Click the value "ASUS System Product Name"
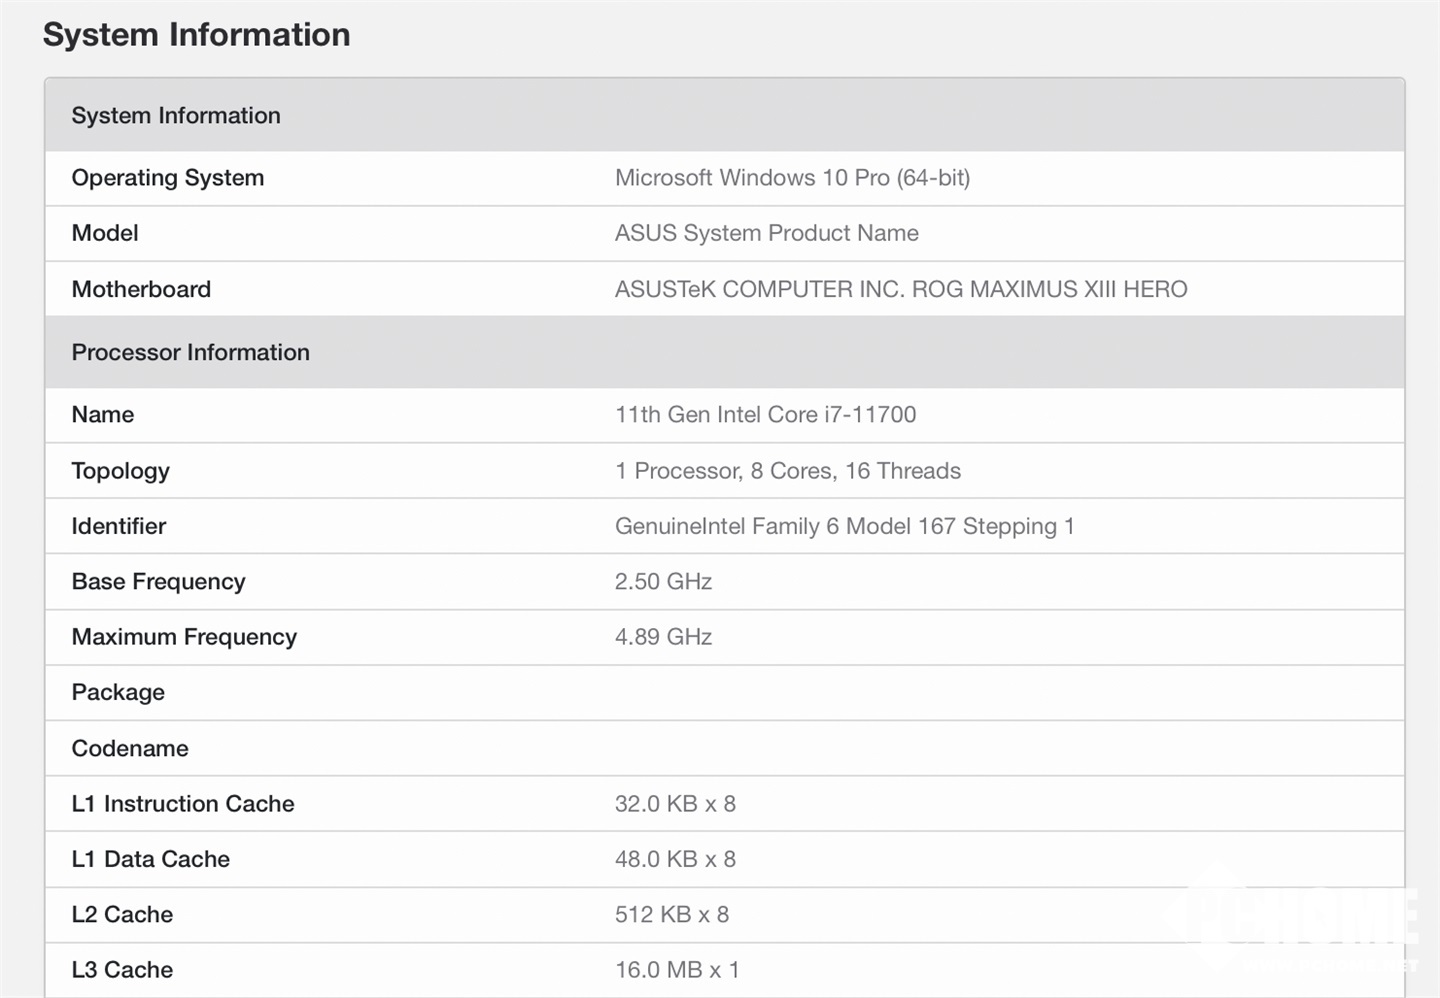Screen dimensions: 1440x998 [766, 233]
